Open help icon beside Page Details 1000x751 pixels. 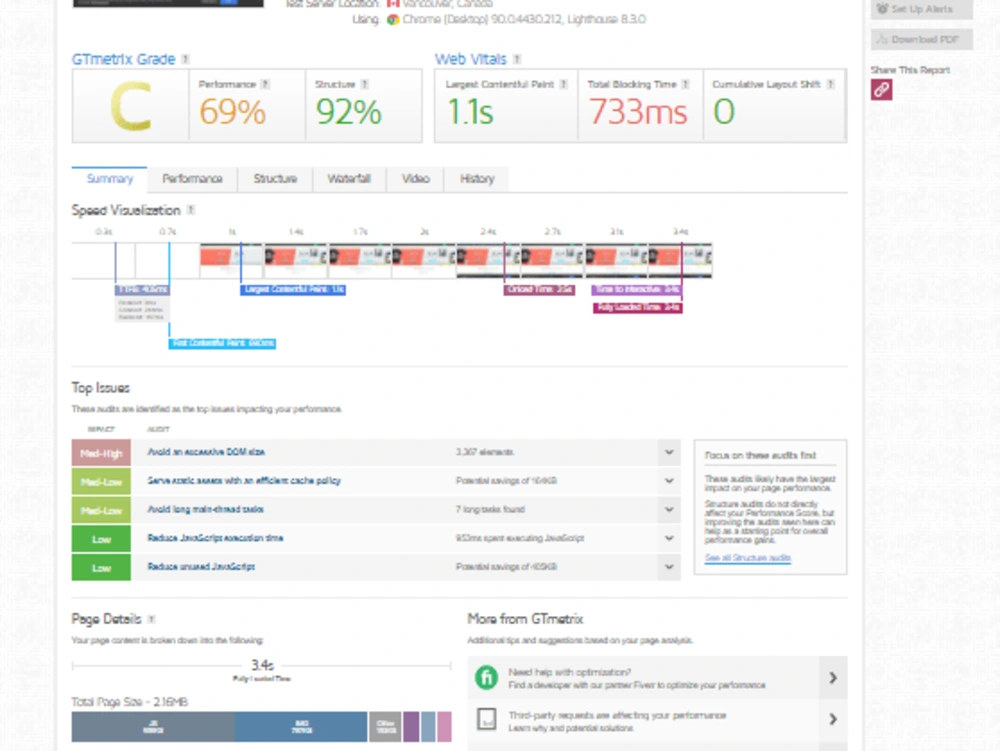(x=151, y=619)
